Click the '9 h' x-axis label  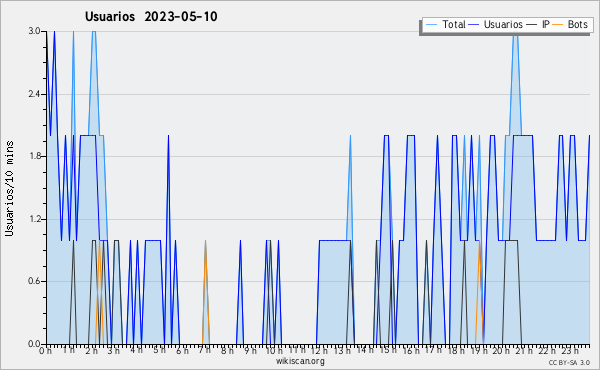[250, 350]
